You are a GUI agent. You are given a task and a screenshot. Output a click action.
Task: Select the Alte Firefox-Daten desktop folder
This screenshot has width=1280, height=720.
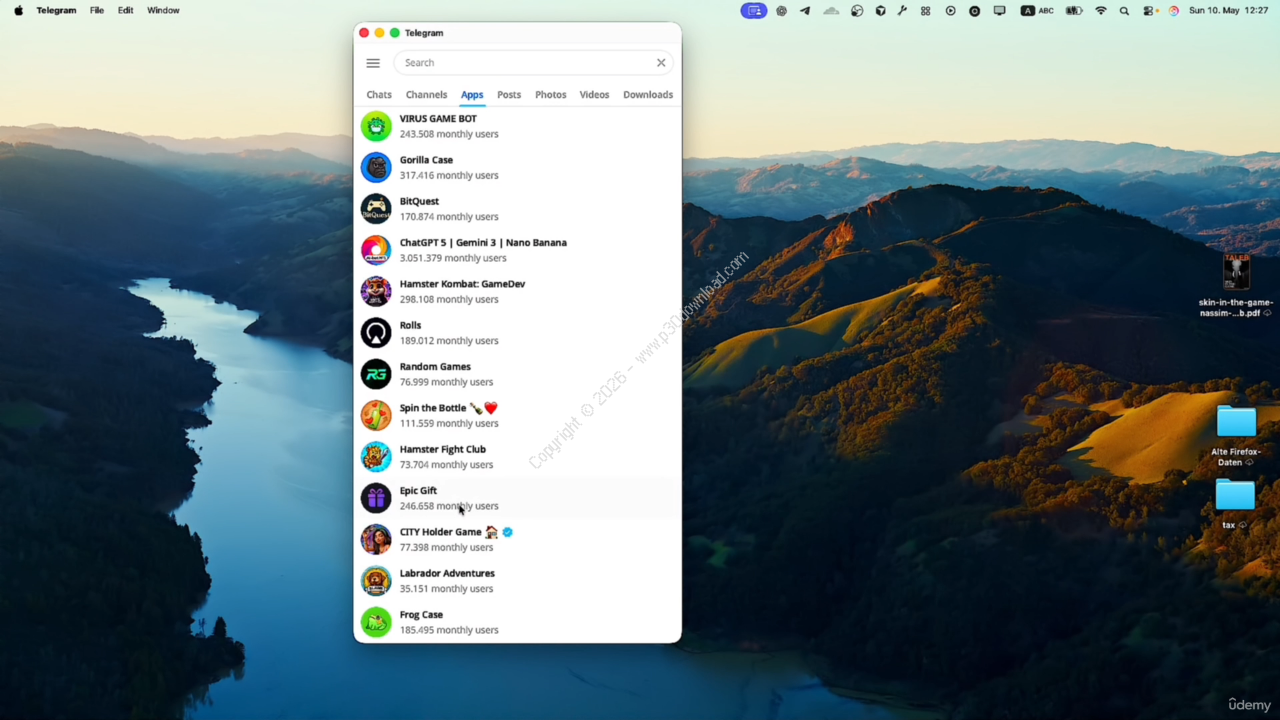(x=1236, y=436)
